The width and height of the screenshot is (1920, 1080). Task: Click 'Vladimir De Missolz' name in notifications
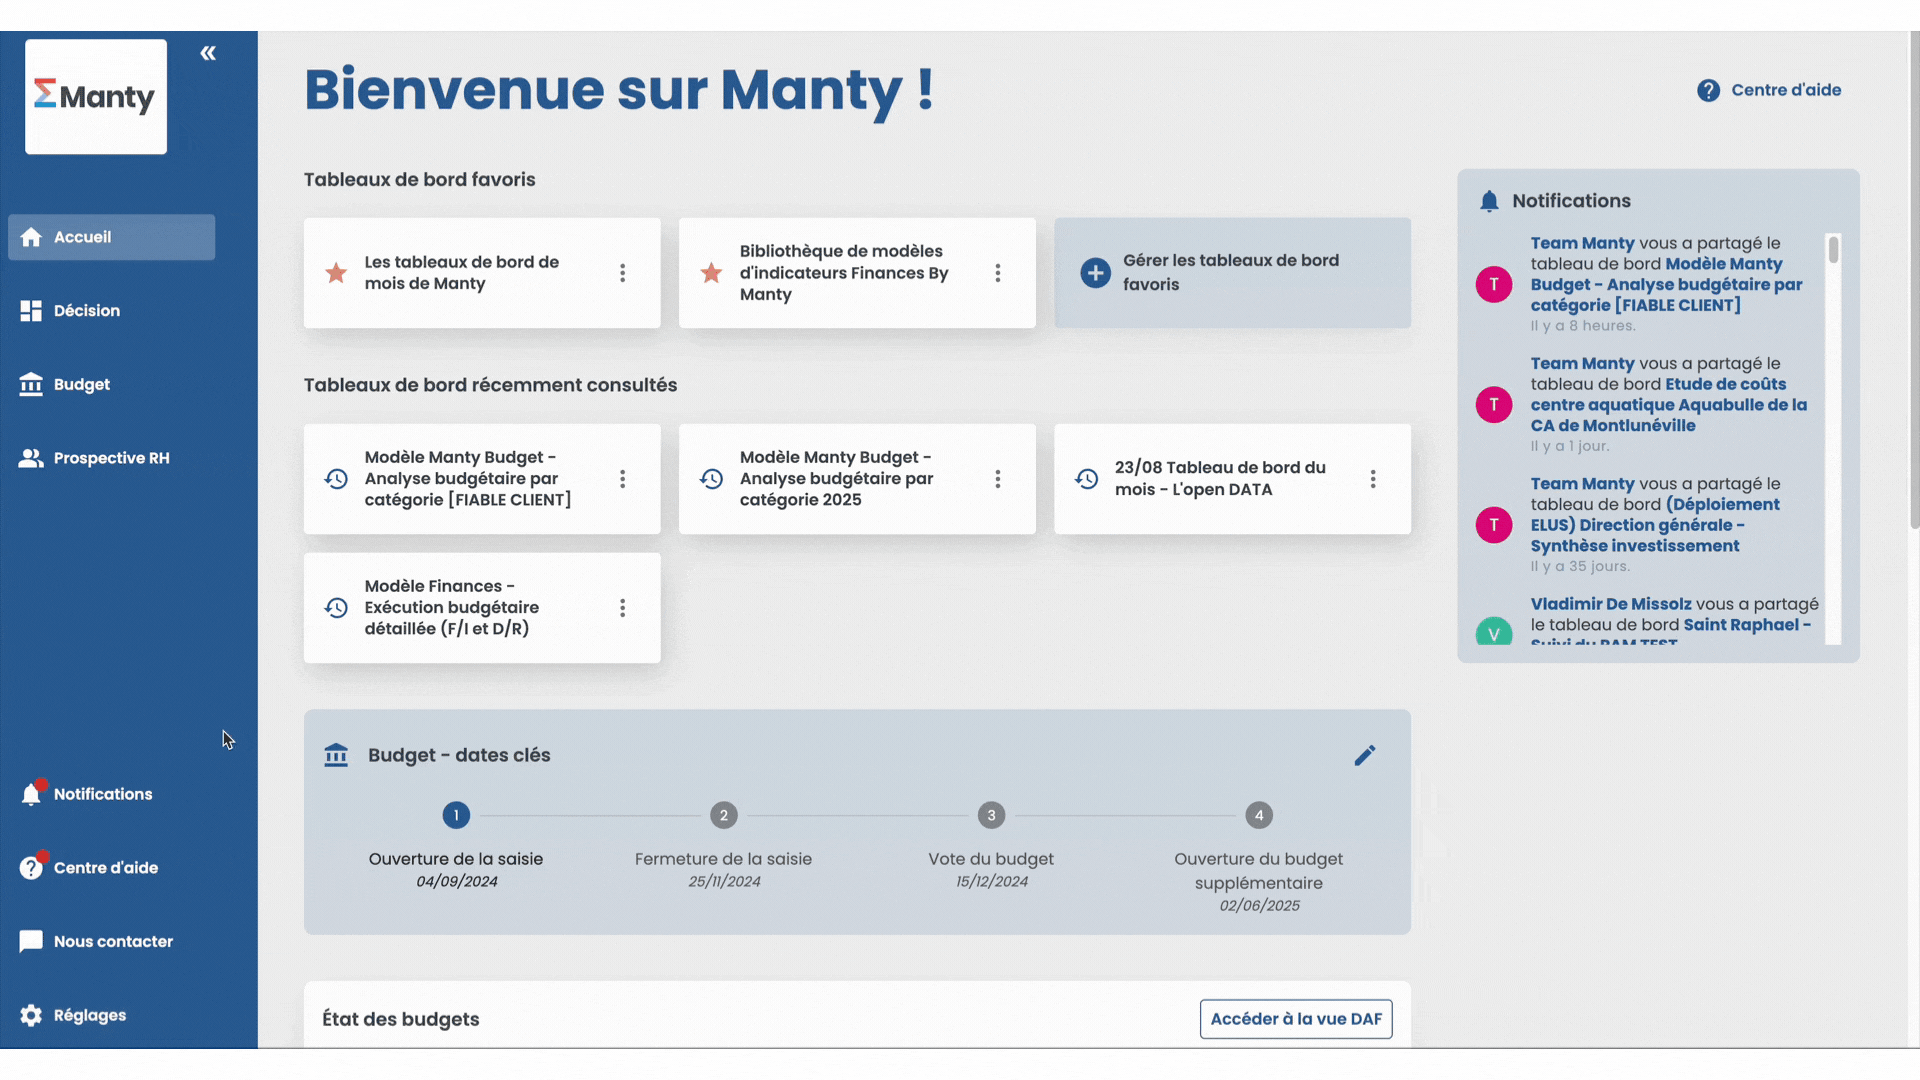pos(1611,604)
